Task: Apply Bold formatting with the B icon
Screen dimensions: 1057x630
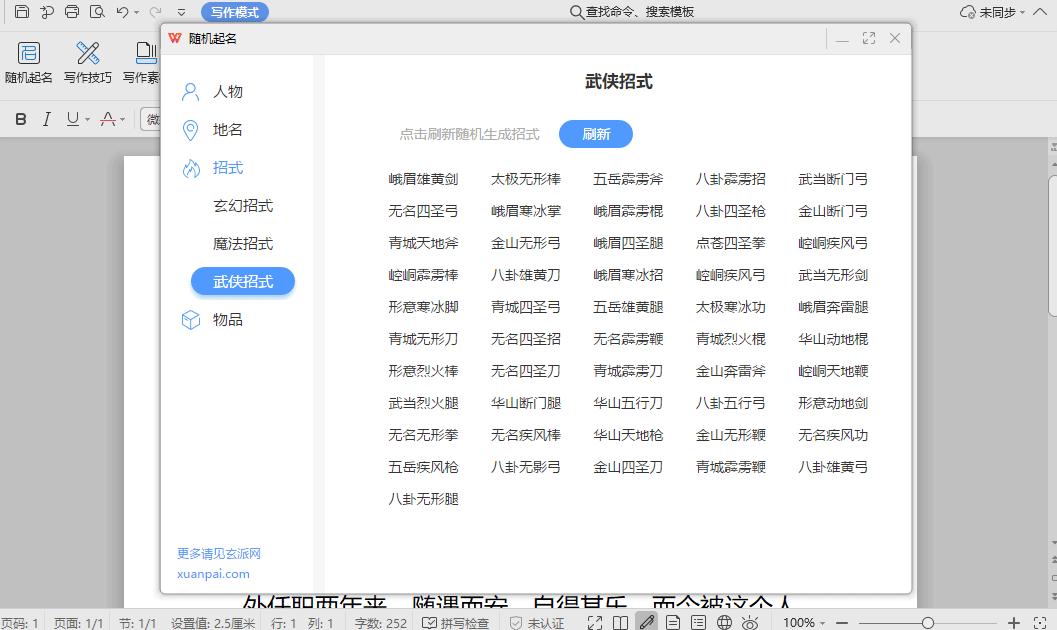Action: coord(20,119)
